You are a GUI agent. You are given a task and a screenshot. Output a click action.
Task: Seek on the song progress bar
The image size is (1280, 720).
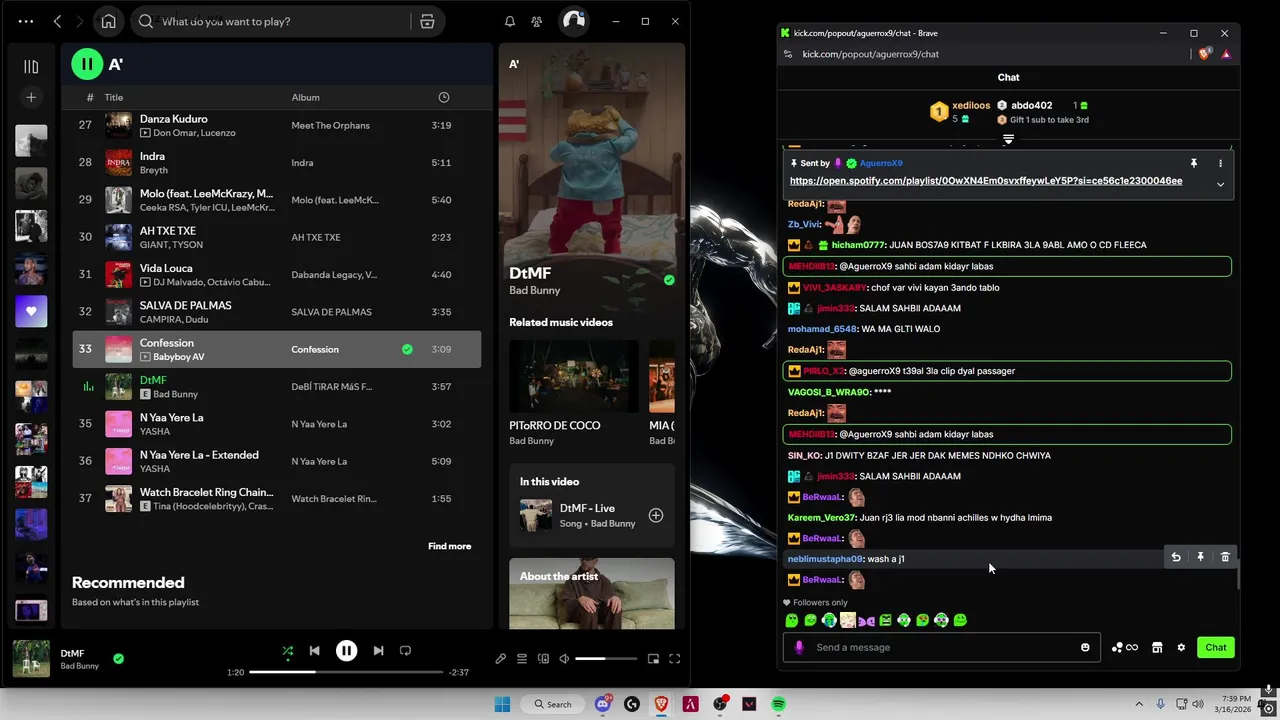coord(345,672)
